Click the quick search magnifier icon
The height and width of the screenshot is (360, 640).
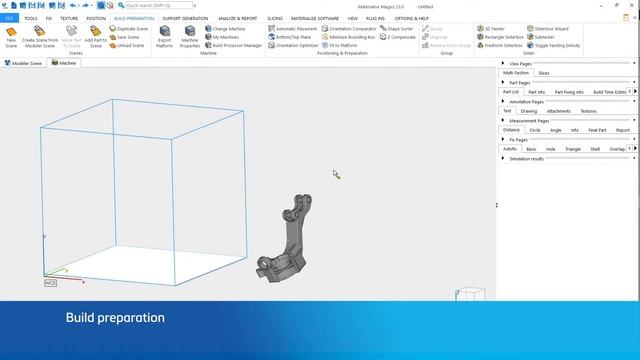pyautogui.click(x=121, y=6)
